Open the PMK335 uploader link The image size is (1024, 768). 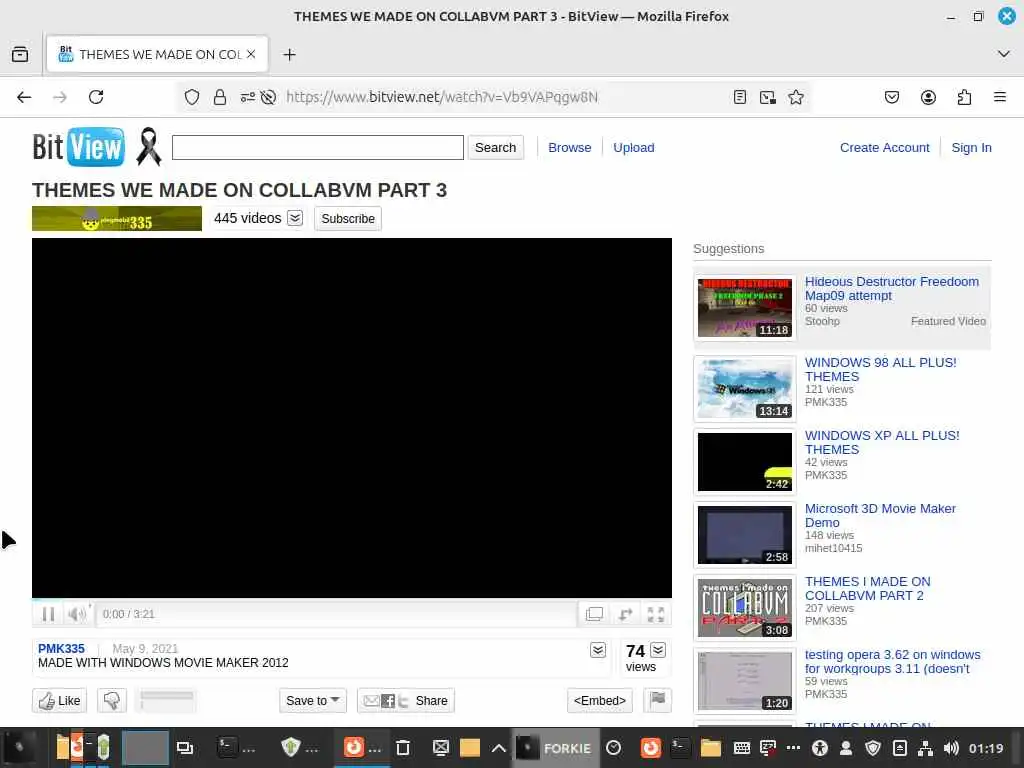click(61, 648)
